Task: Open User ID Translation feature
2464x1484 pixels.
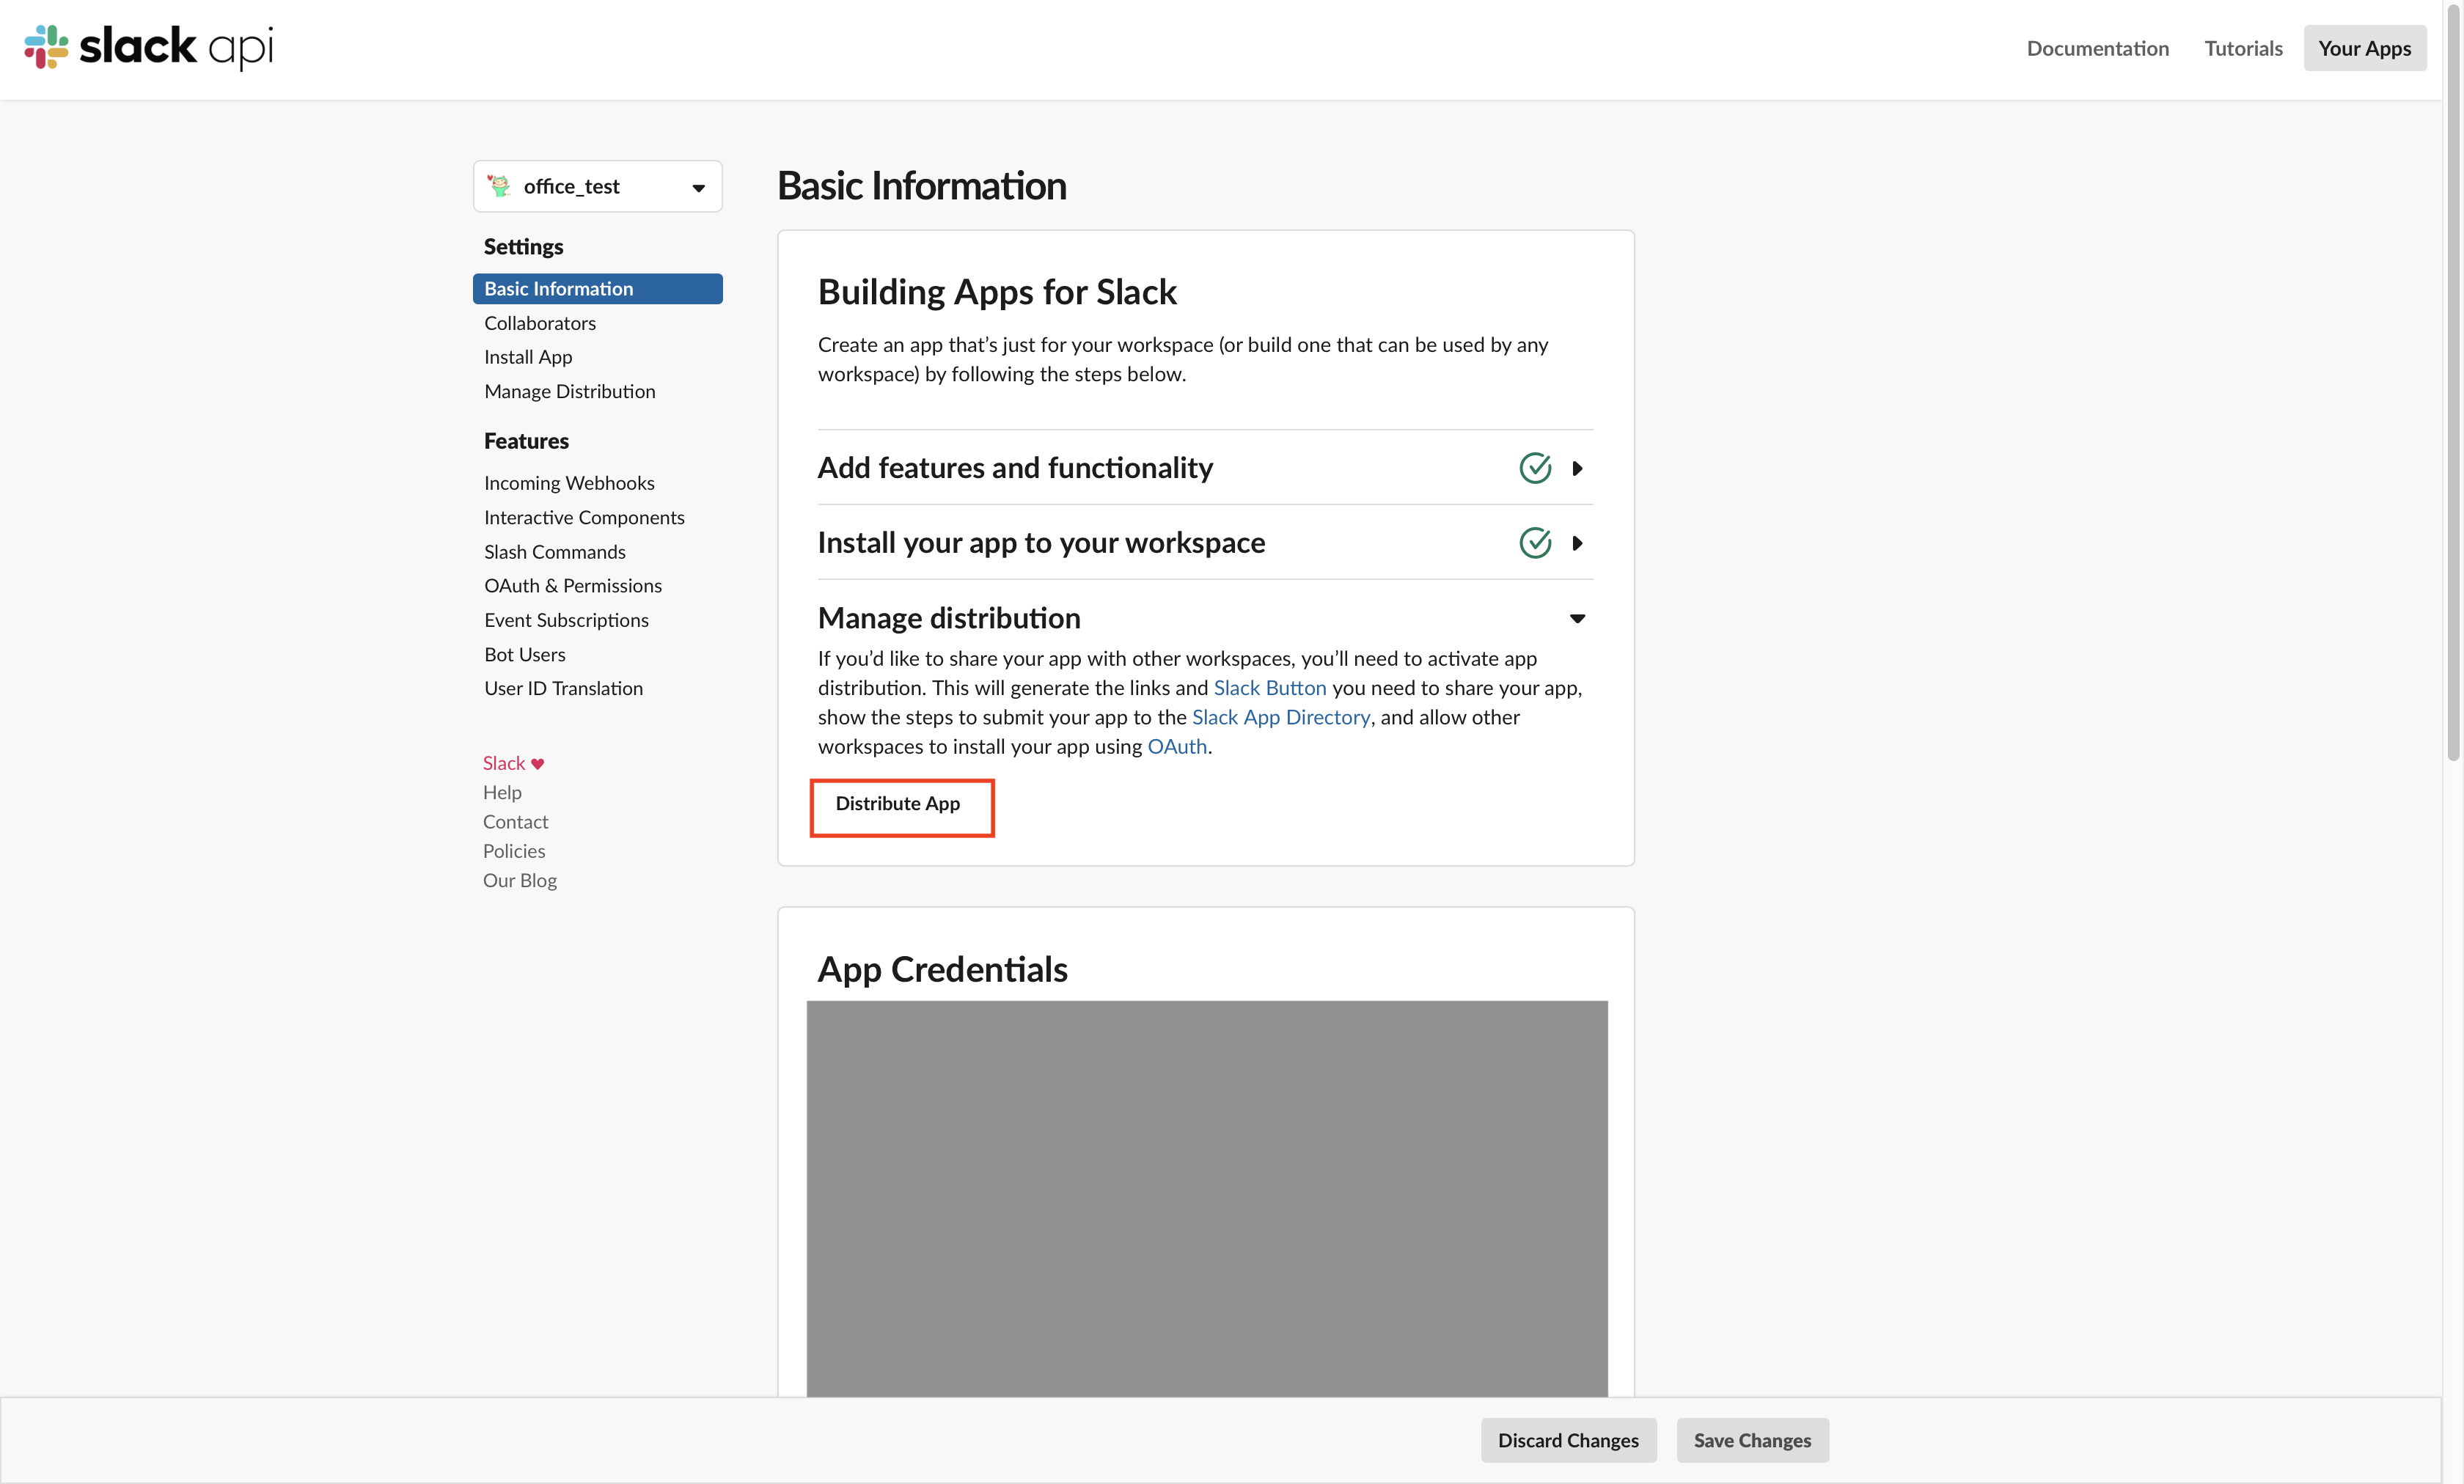Action: click(x=563, y=688)
